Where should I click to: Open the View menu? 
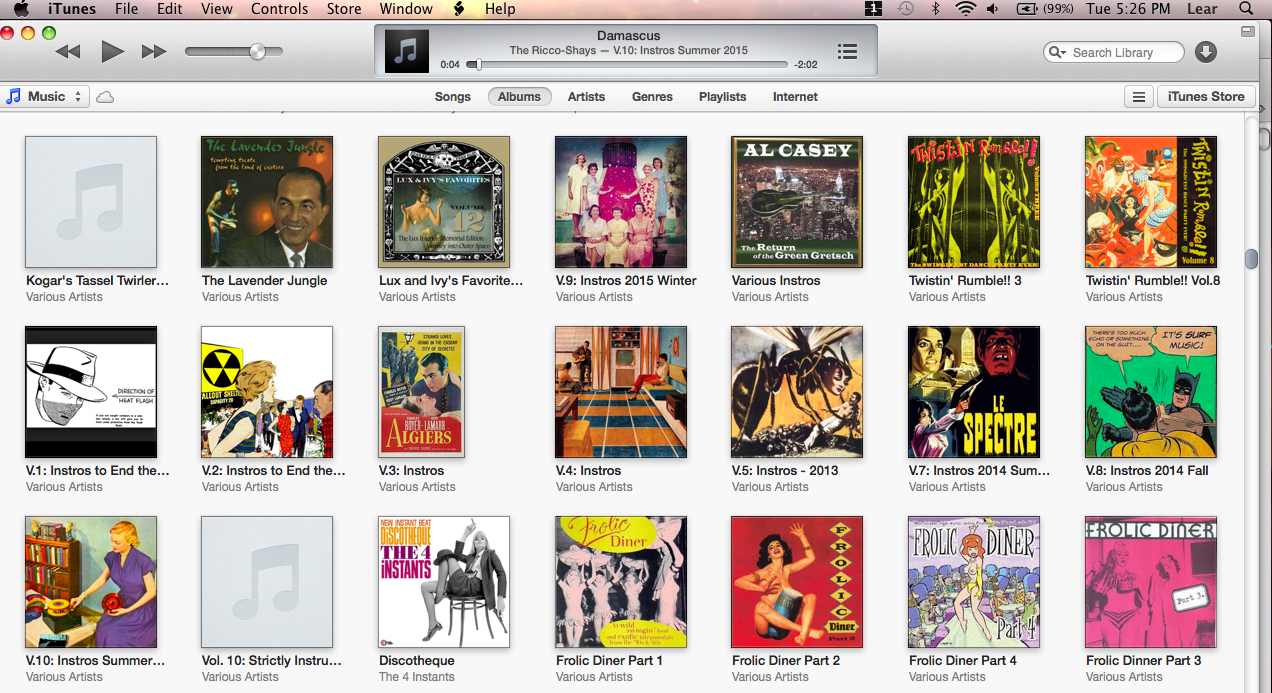click(x=217, y=9)
